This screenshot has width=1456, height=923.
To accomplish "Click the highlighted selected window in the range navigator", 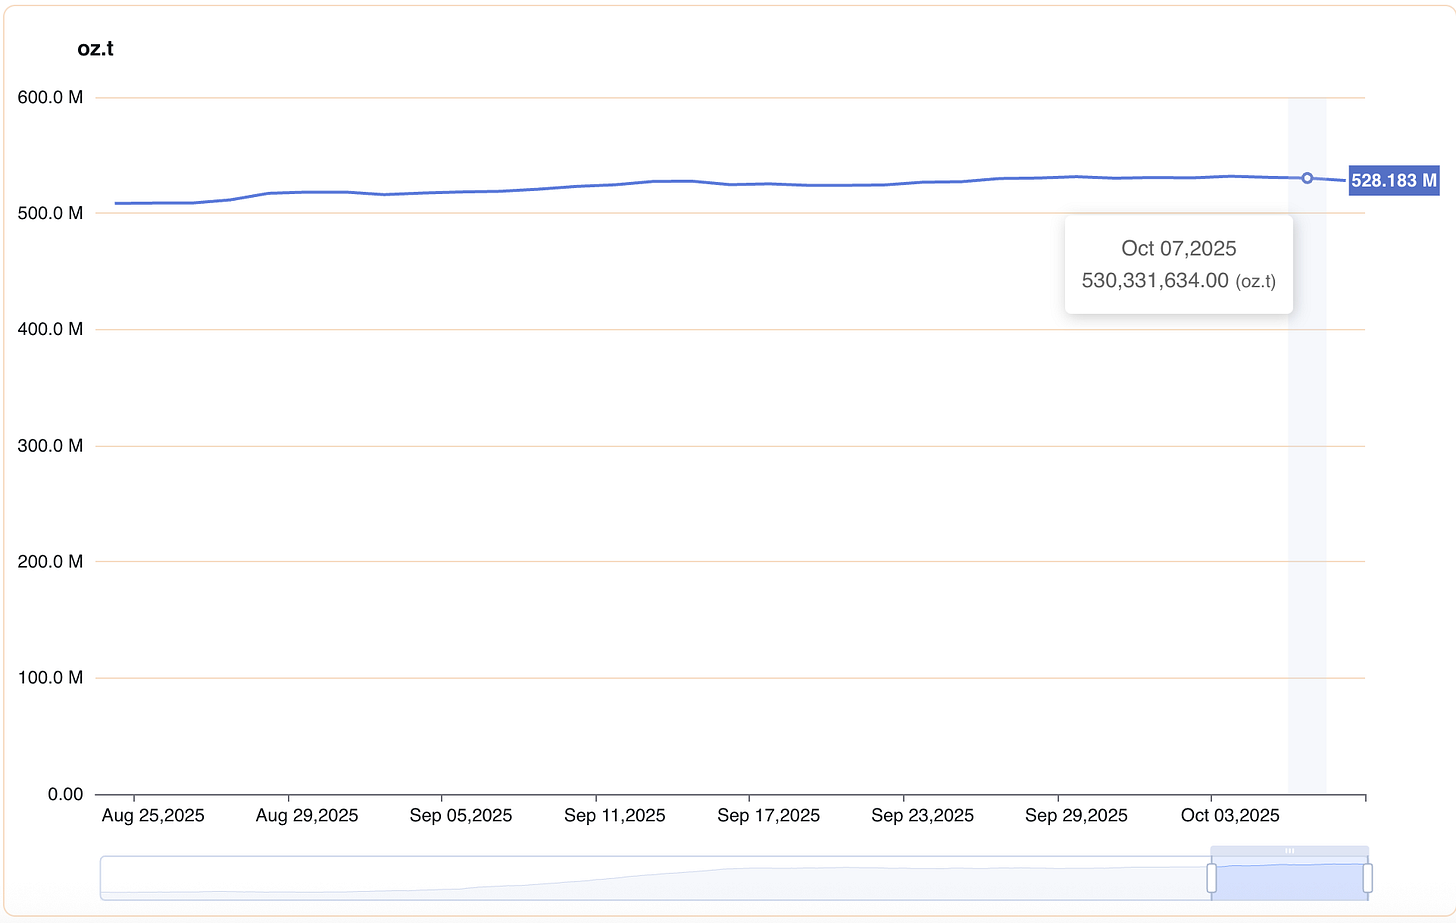I will [x=1289, y=880].
